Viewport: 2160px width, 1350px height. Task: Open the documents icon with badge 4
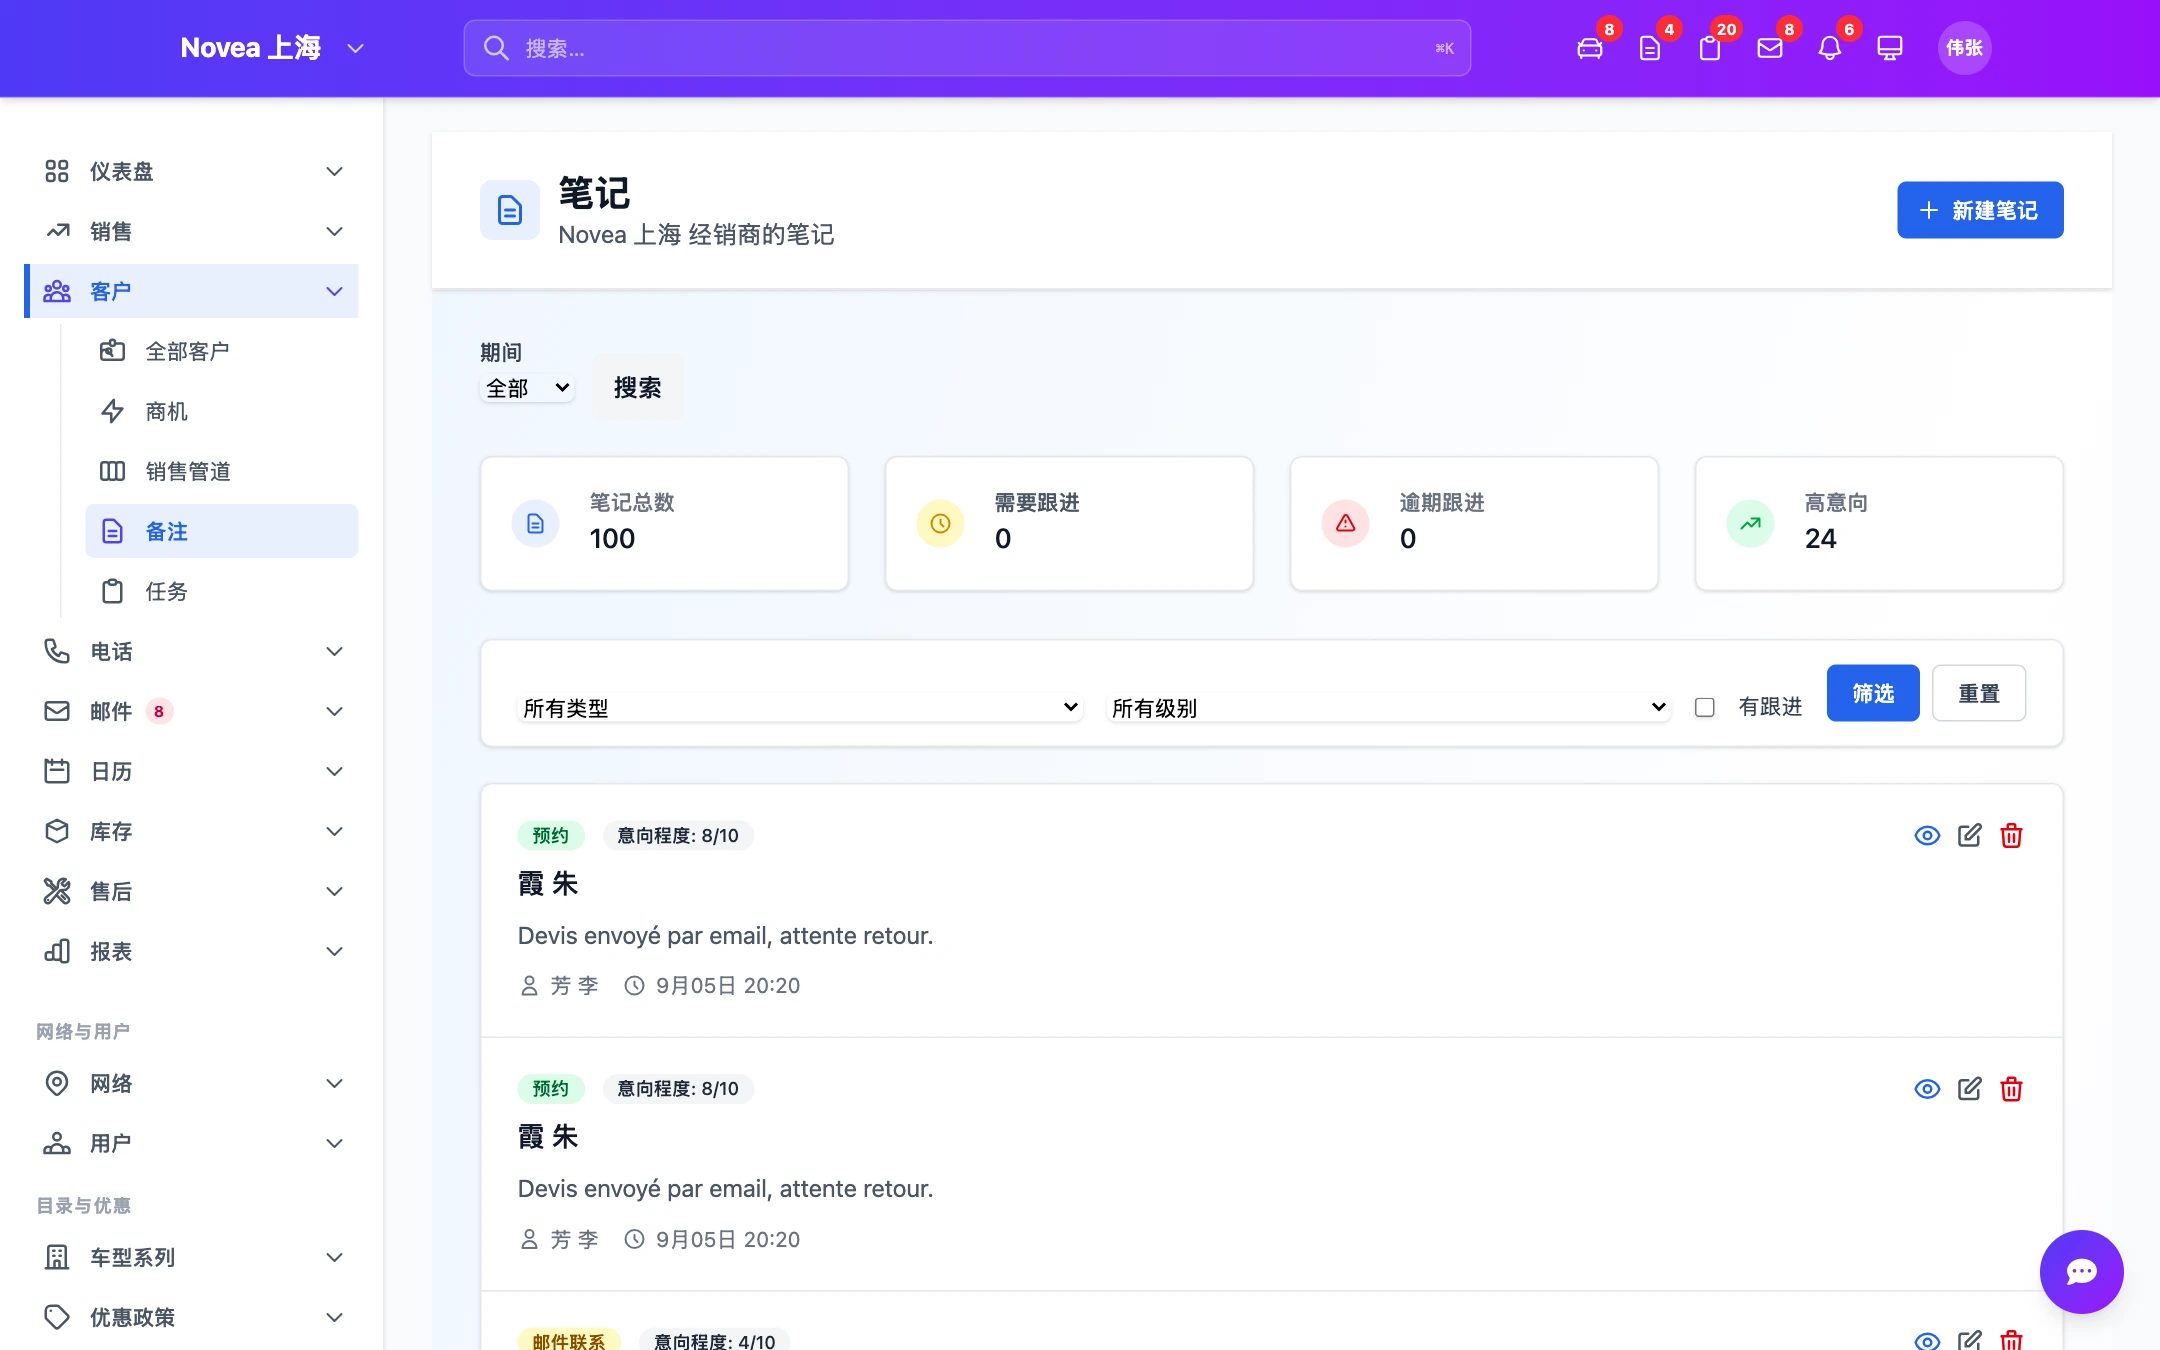click(x=1649, y=48)
